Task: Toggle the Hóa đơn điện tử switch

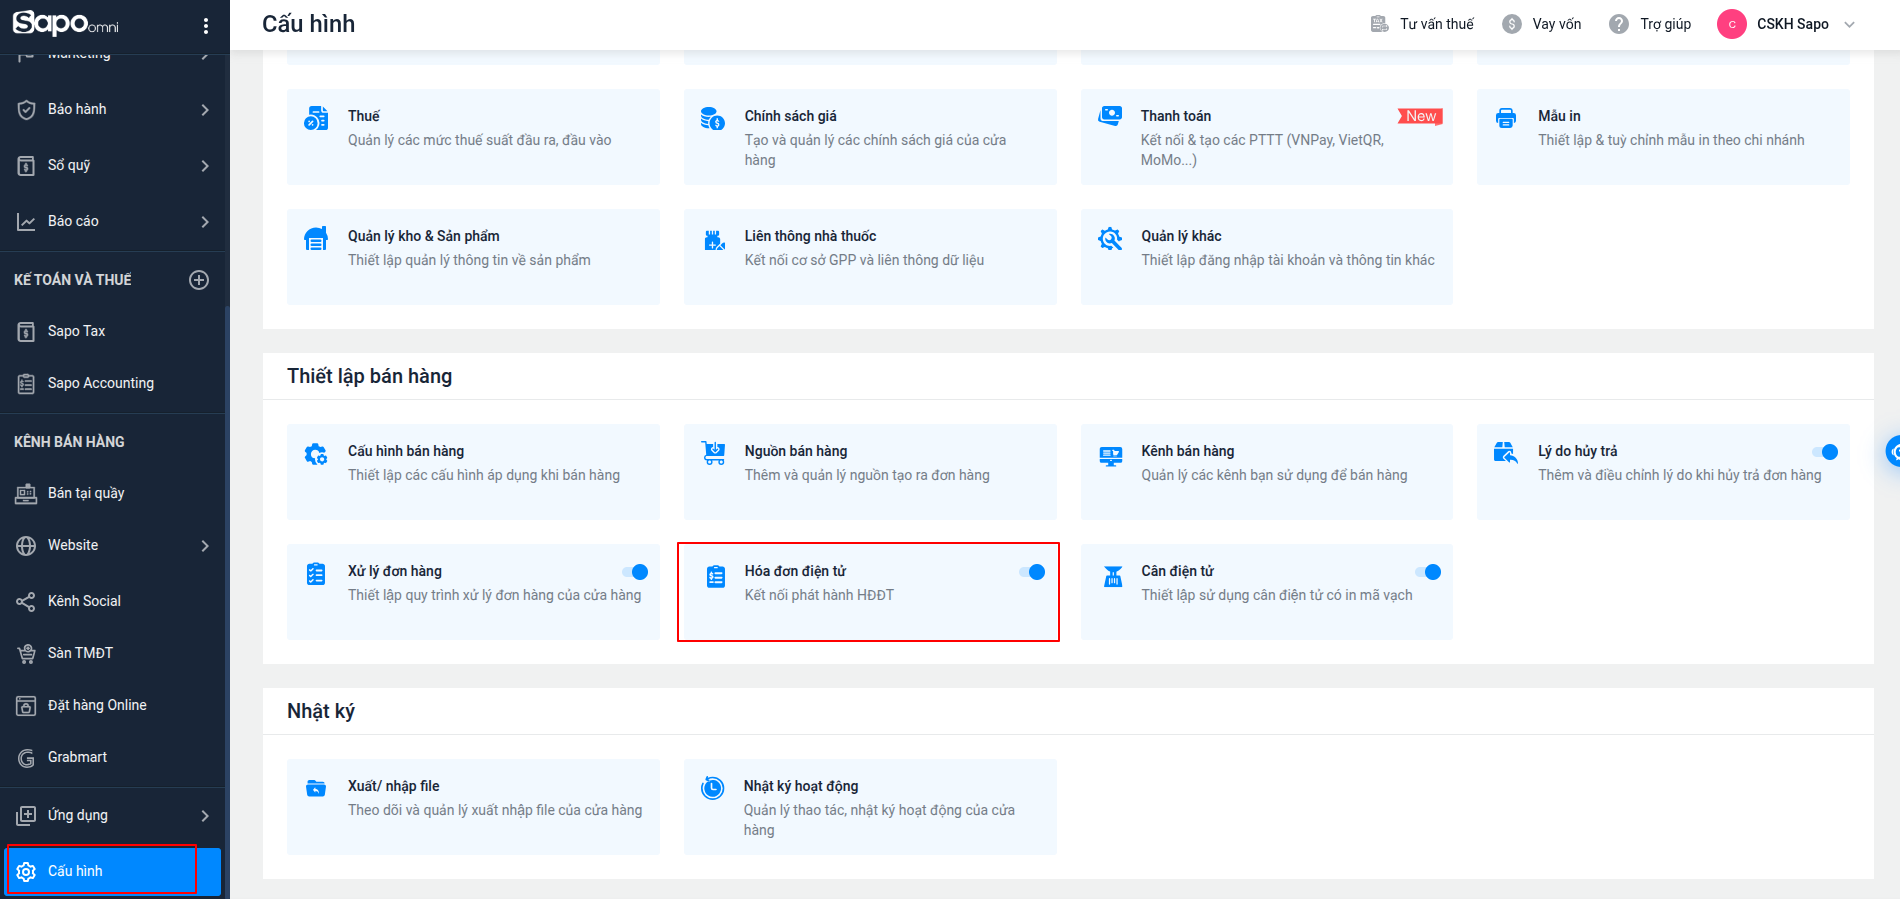Action: (x=1032, y=572)
